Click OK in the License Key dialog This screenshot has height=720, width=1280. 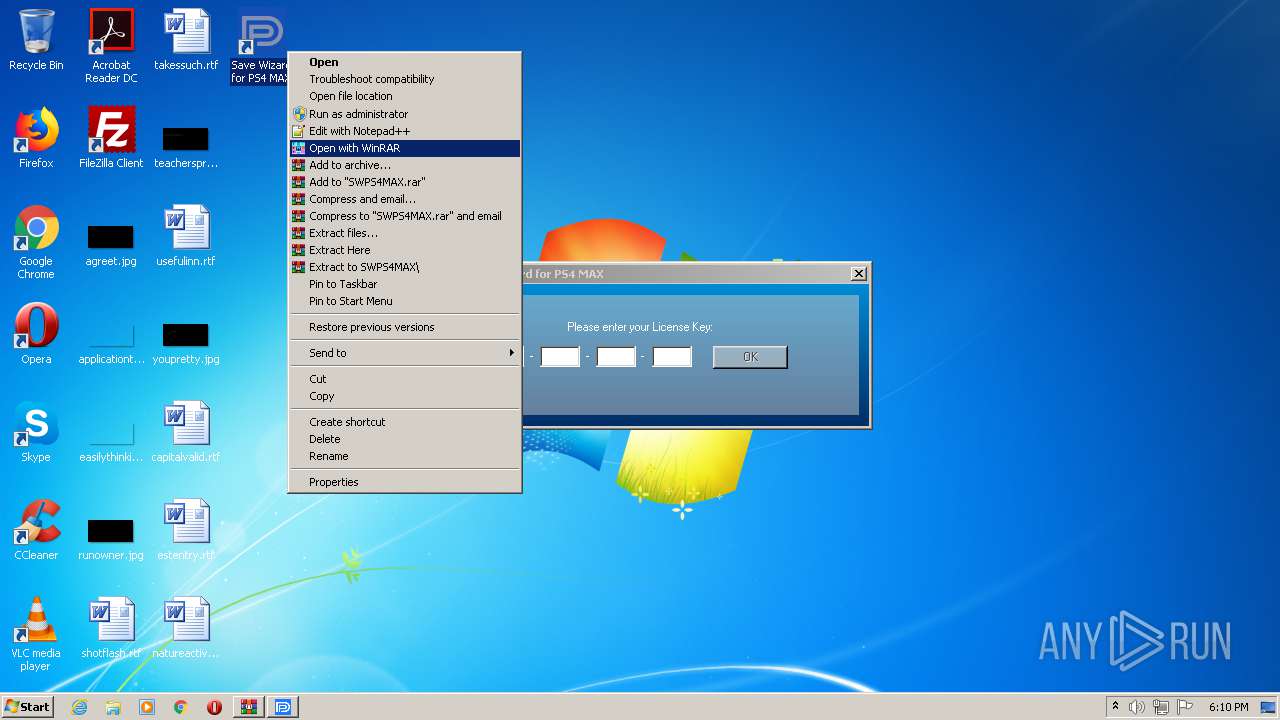pos(750,357)
